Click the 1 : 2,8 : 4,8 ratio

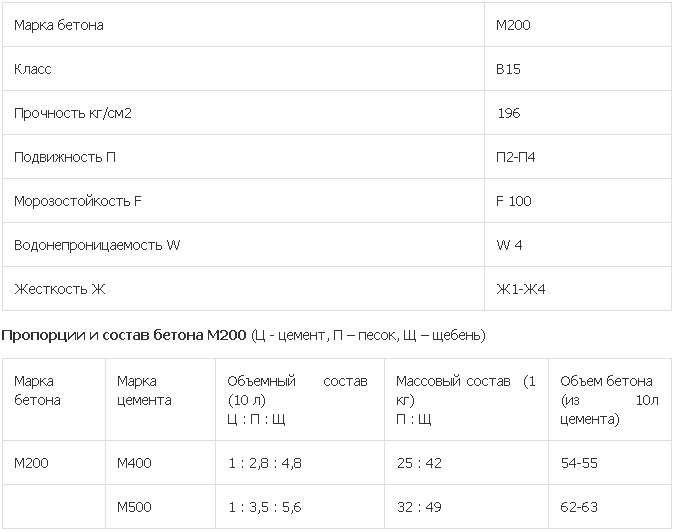[x=265, y=463]
